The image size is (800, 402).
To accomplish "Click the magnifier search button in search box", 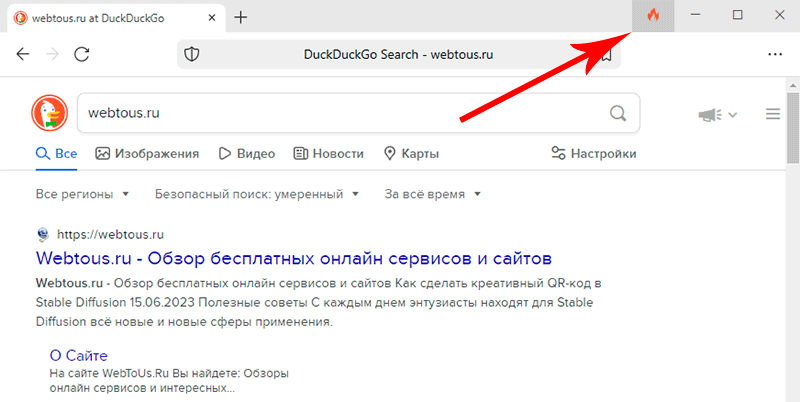I will tap(618, 113).
